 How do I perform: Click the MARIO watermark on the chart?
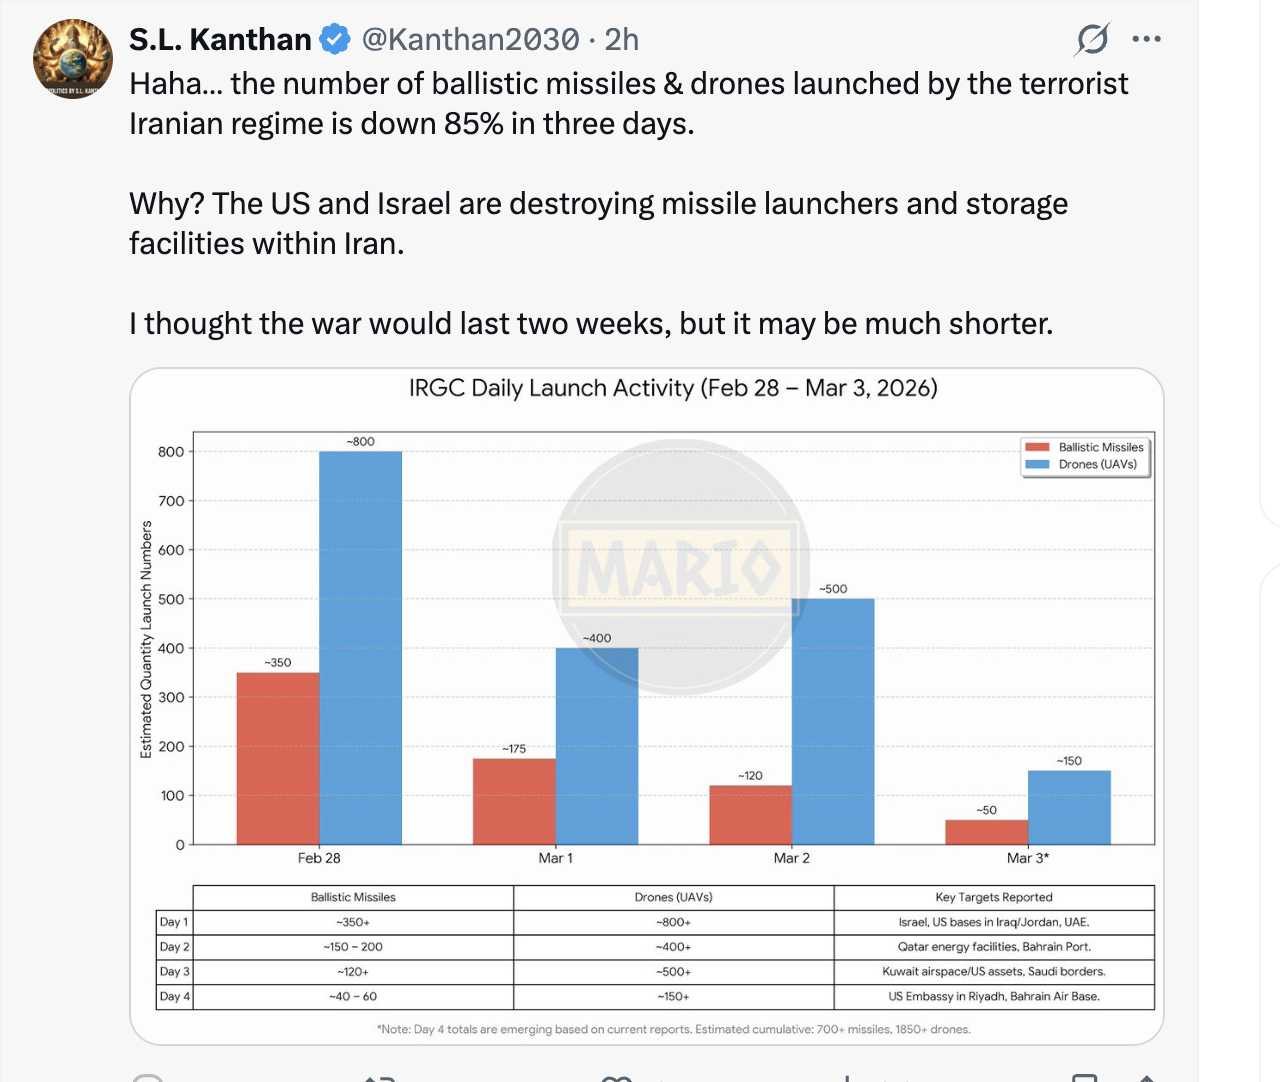pos(680,567)
